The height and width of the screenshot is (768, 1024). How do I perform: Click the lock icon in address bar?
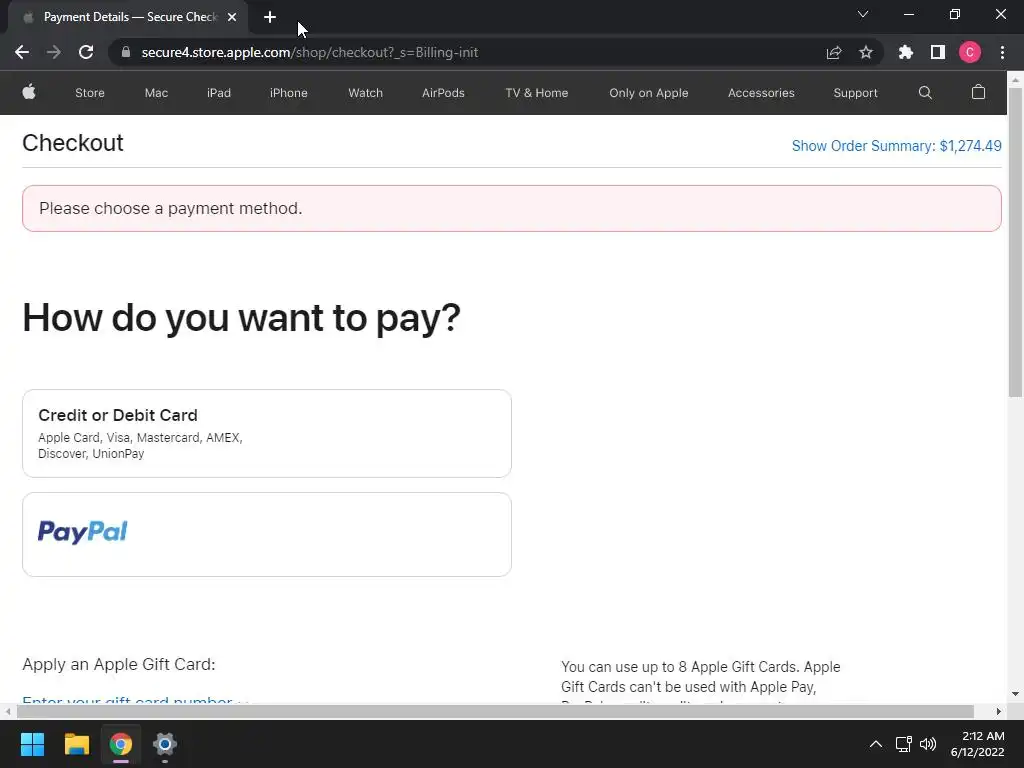point(126,52)
